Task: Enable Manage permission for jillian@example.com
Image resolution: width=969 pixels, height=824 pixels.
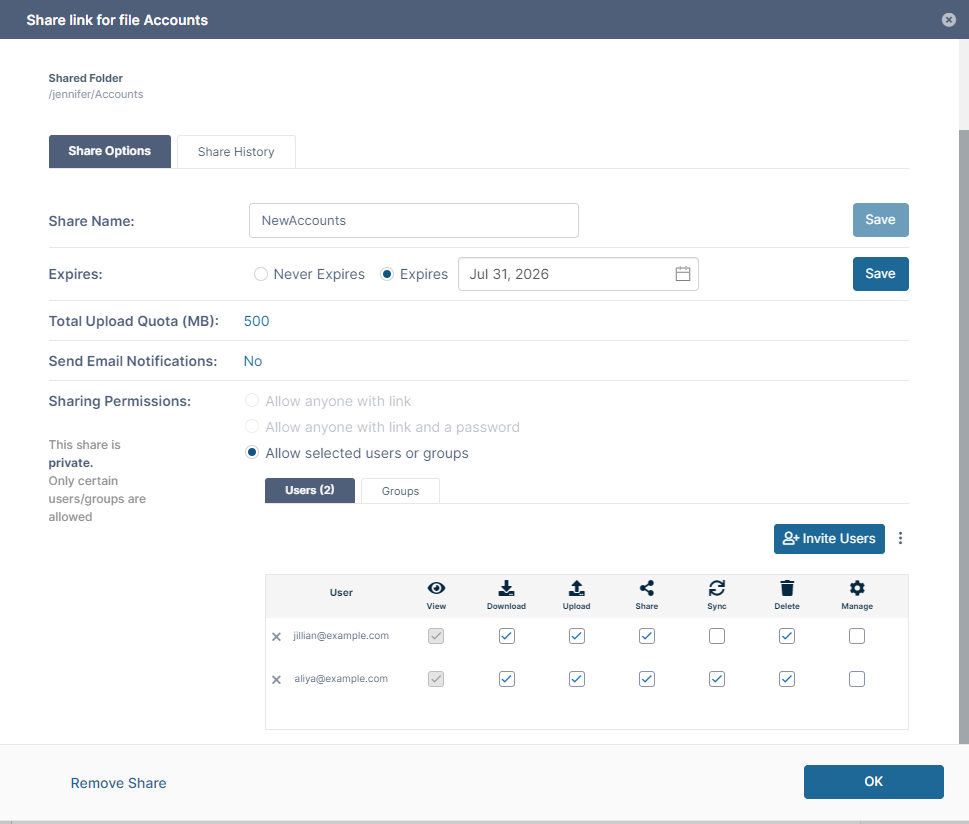Action: coord(857,636)
